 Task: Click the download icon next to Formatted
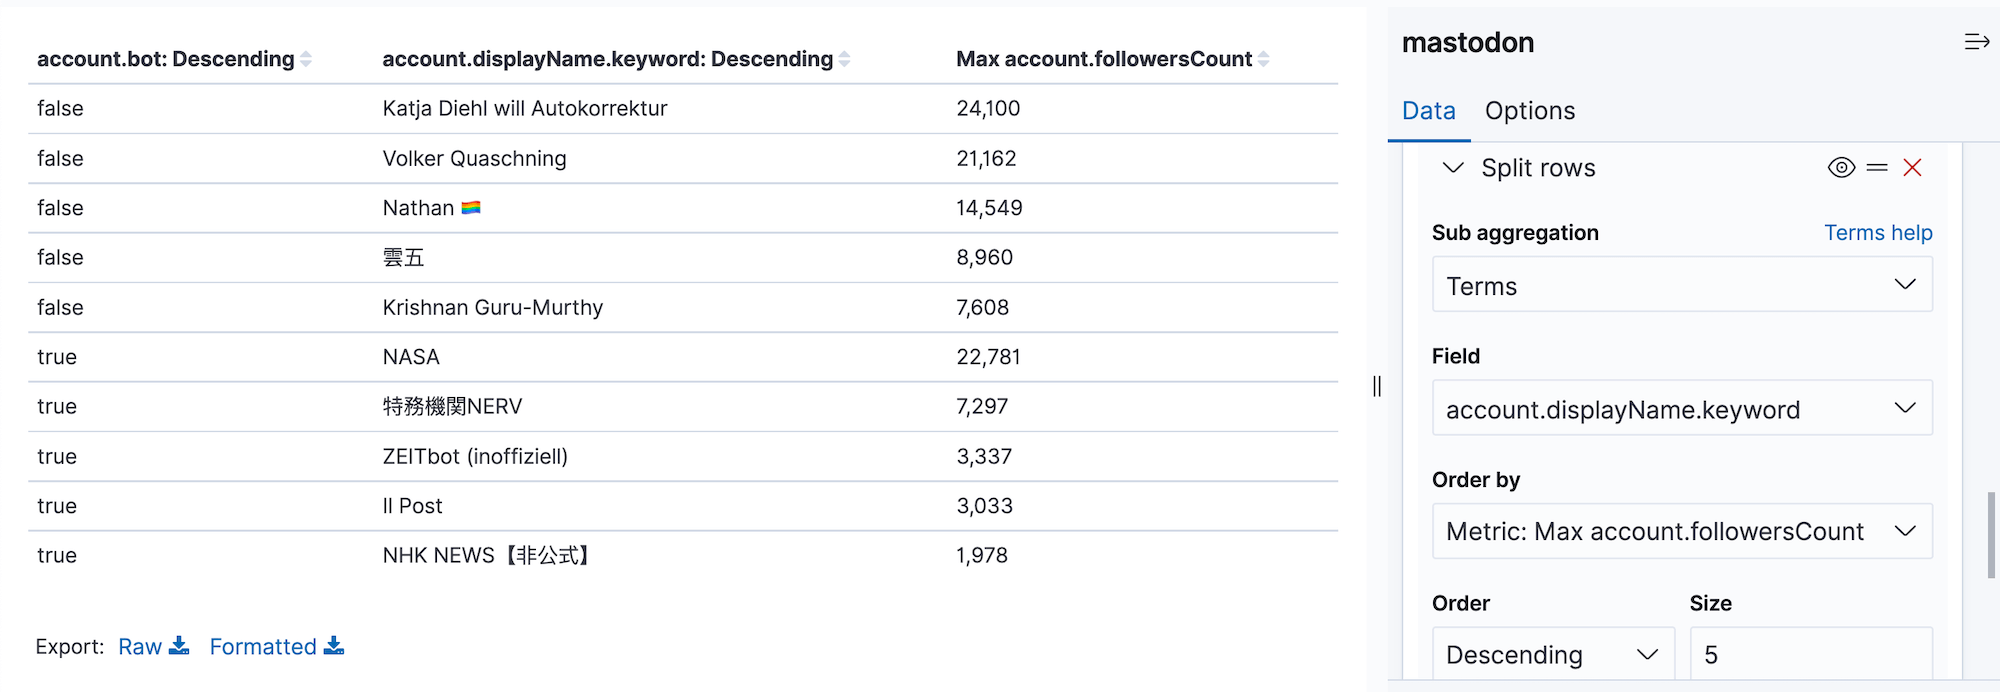coord(335,646)
